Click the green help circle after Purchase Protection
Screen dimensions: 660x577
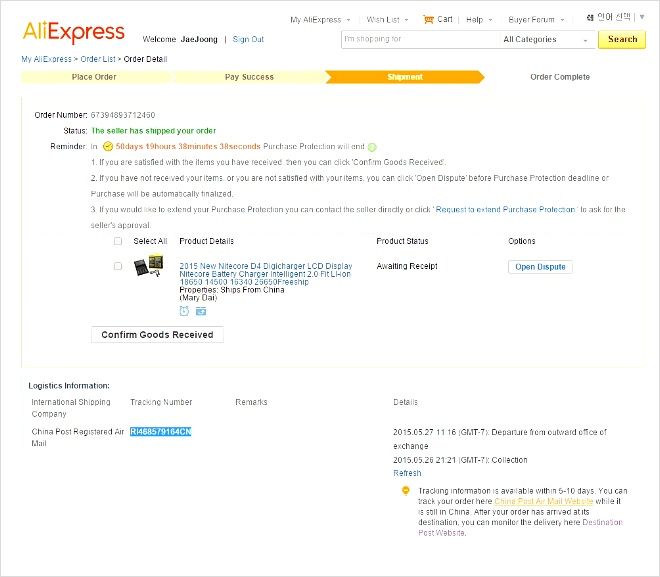coord(372,147)
